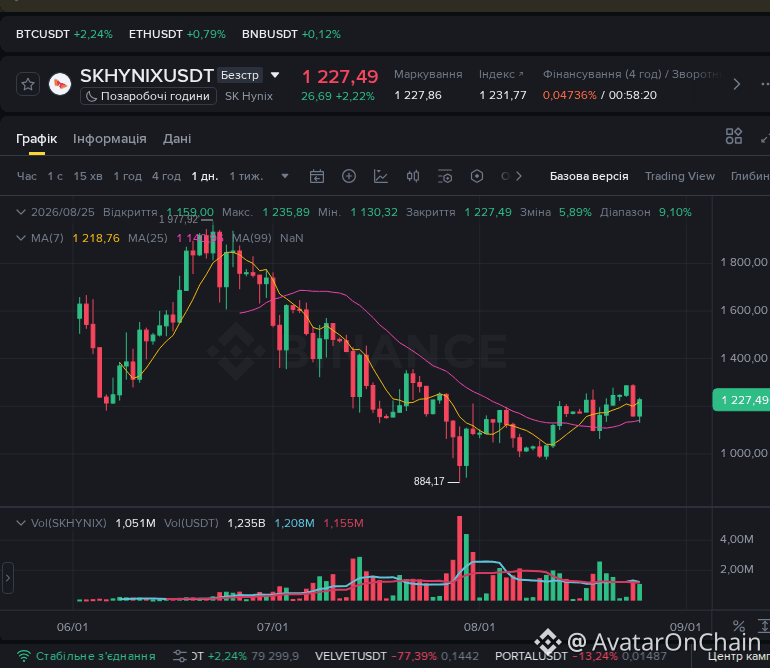This screenshot has width=770, height=668.
Task: Open the SKHYNIXUSDT pair selector dropdown arrow
Action: 275,75
